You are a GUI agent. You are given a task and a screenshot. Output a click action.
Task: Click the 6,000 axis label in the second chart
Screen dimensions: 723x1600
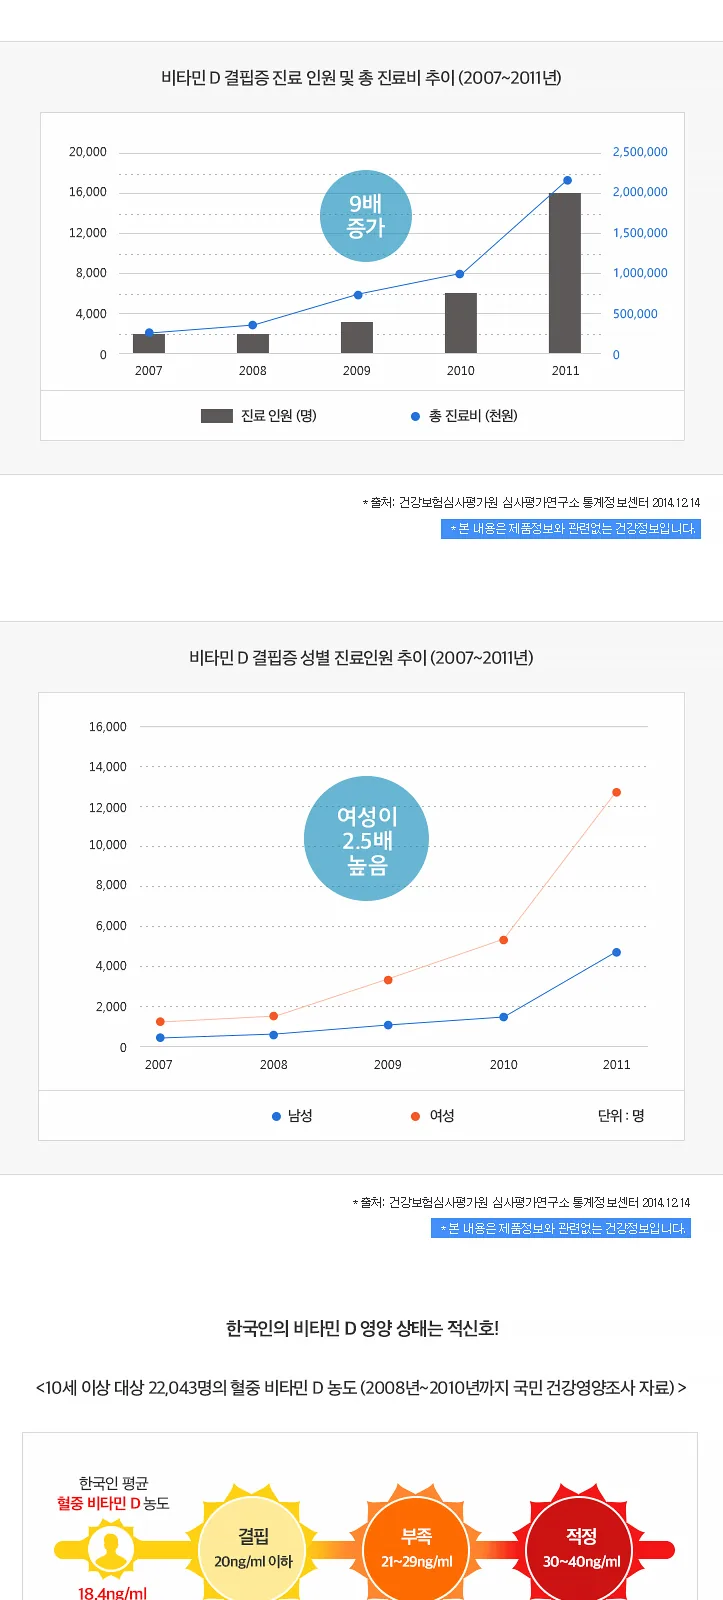click(111, 926)
